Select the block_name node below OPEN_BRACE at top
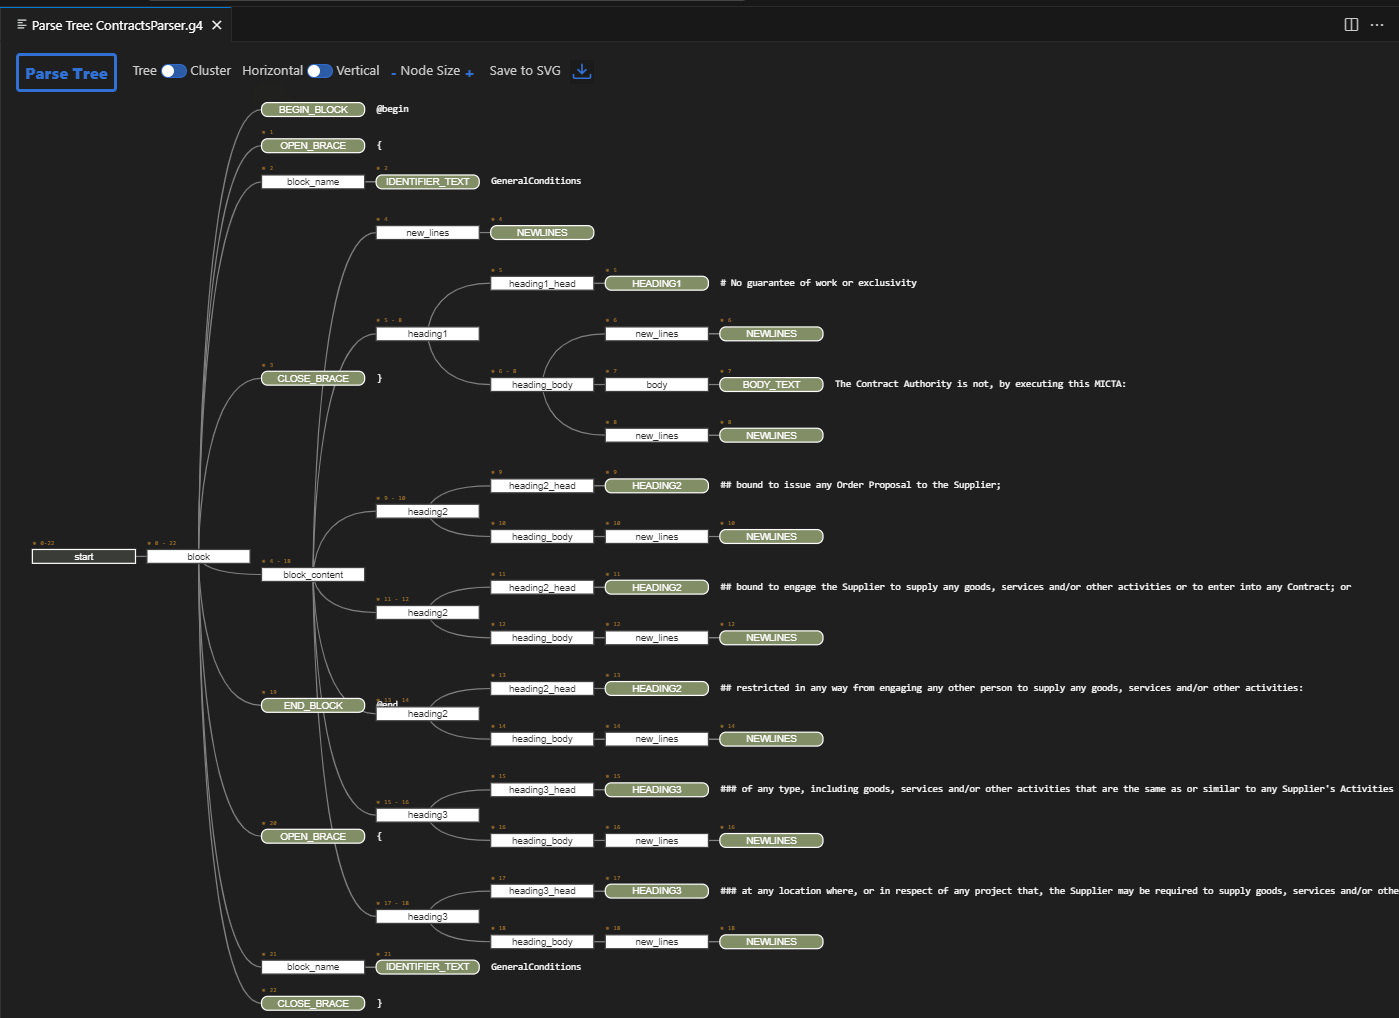 coord(313,182)
